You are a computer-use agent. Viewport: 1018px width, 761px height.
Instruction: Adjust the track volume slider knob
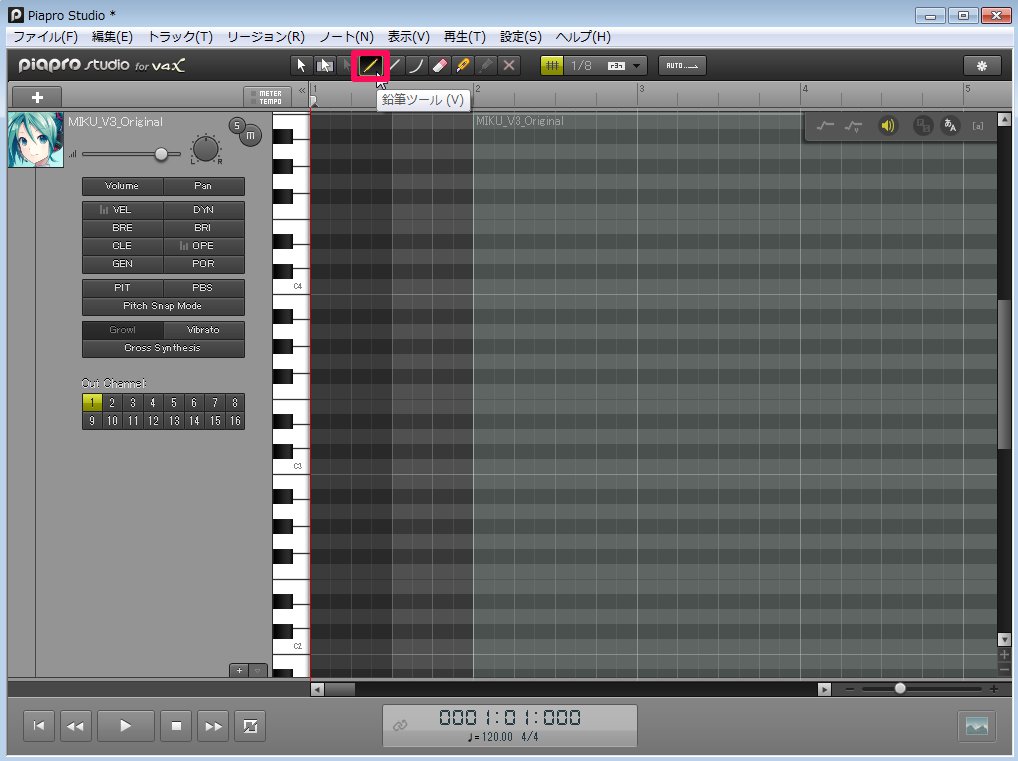161,154
